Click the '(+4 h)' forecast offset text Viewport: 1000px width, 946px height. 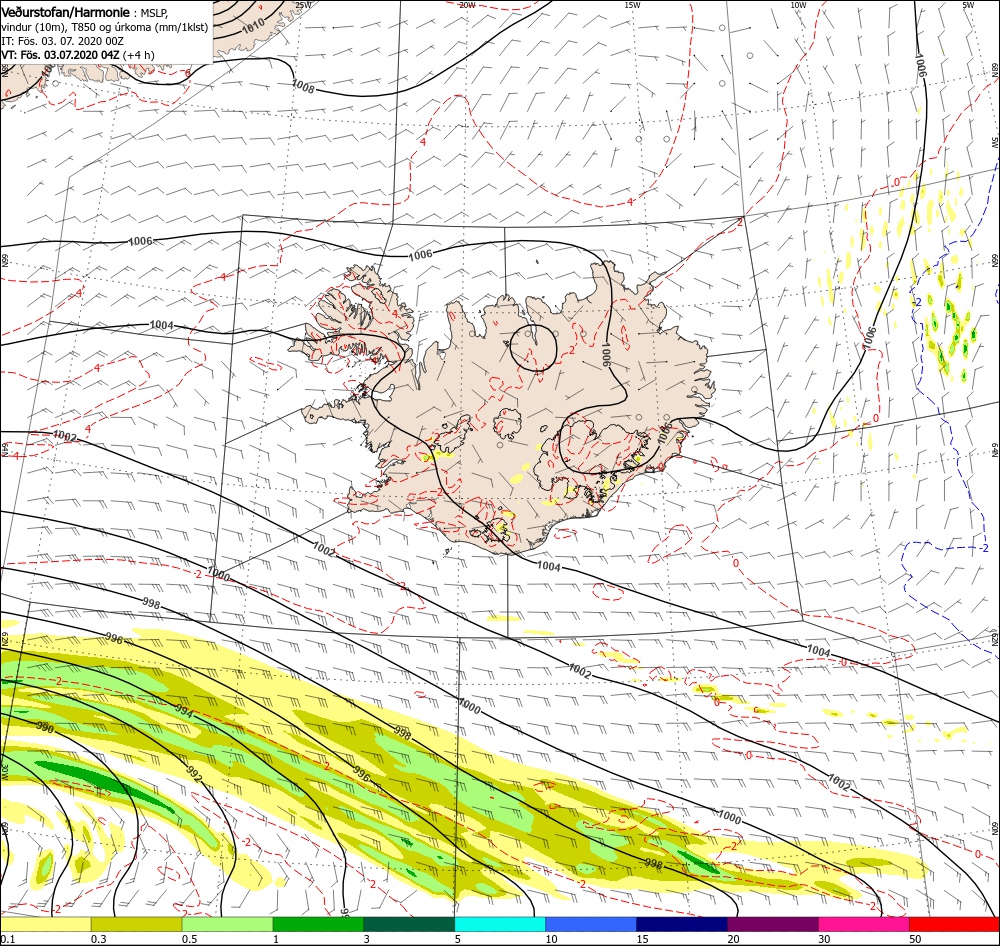tap(138, 55)
